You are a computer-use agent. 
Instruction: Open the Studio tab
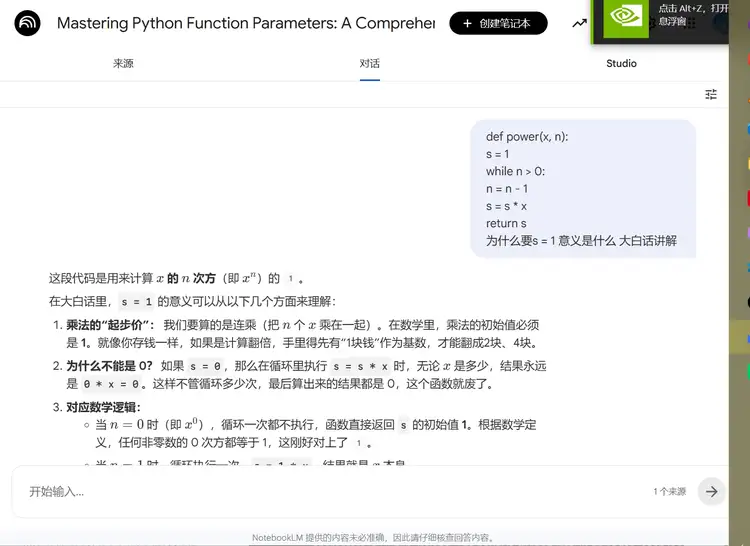[621, 64]
